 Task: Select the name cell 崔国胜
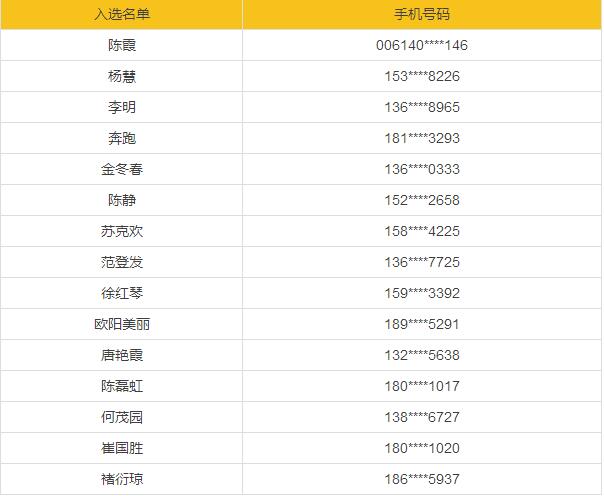coord(121,448)
